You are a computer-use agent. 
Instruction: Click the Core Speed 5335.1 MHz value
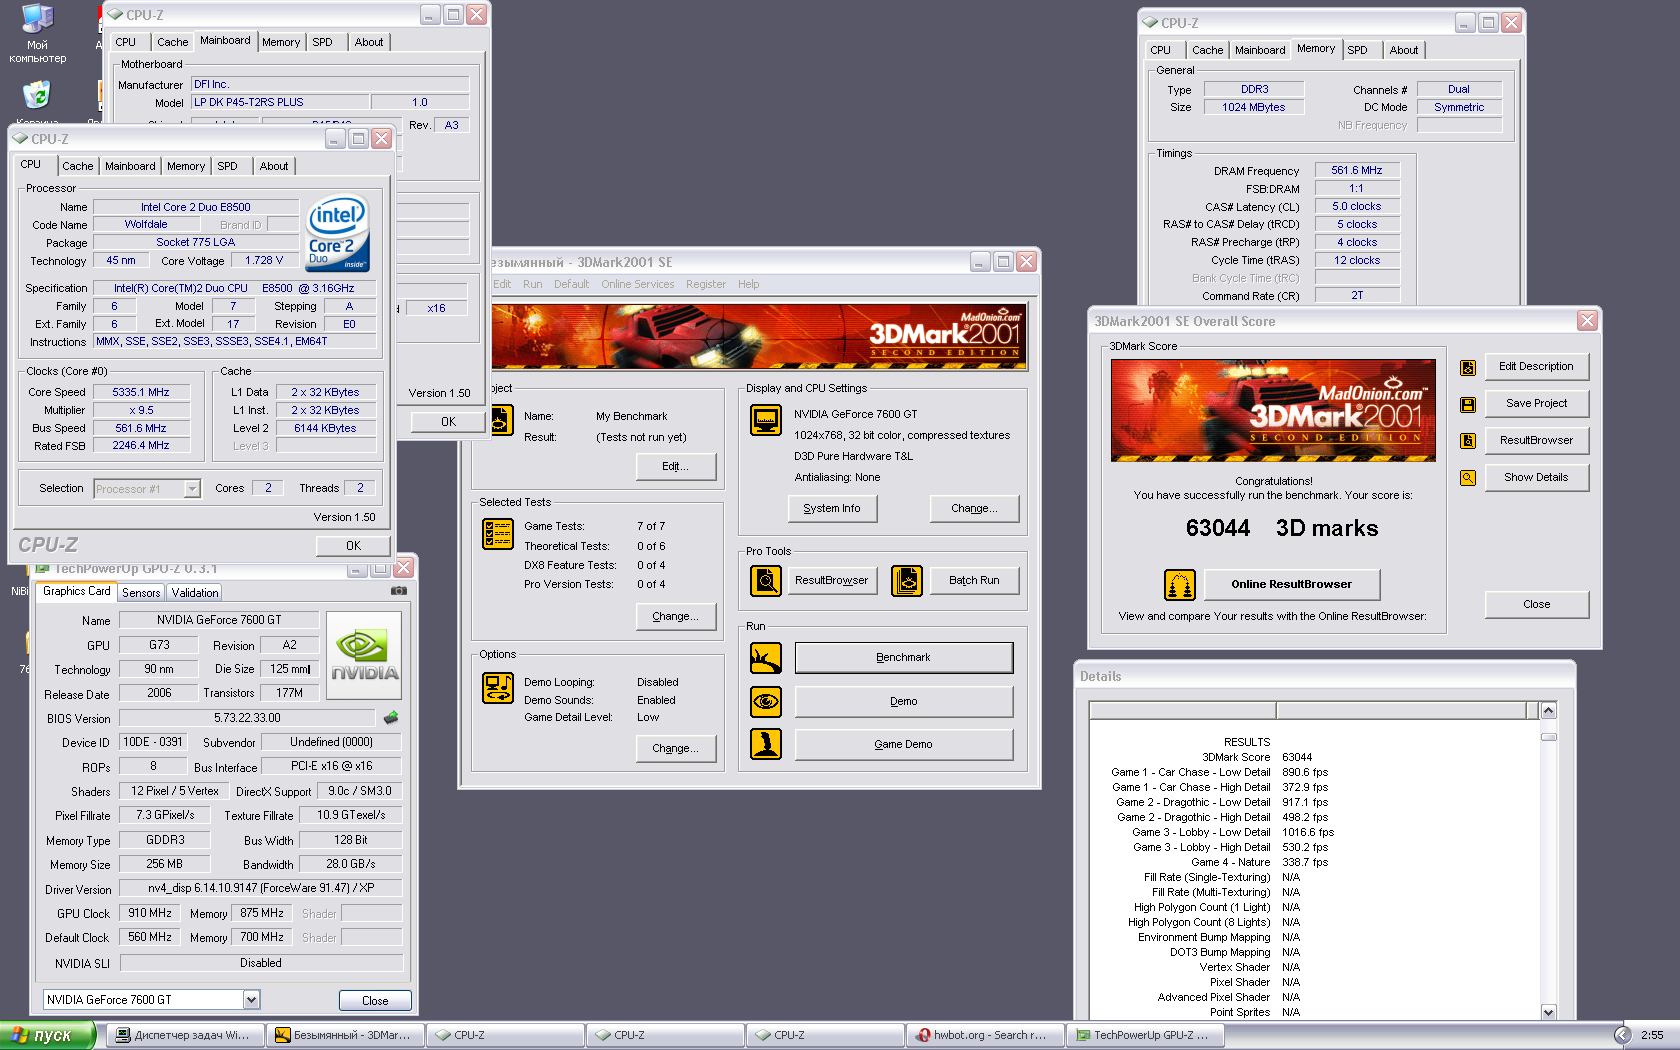click(141, 392)
